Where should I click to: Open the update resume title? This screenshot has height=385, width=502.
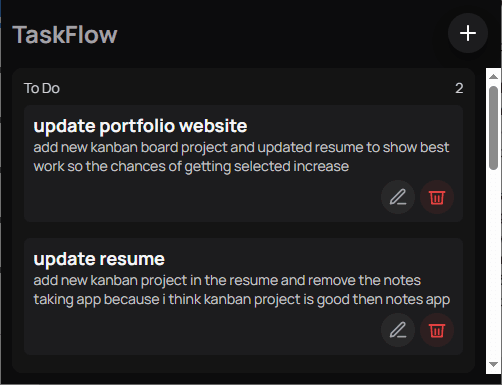(x=99, y=259)
